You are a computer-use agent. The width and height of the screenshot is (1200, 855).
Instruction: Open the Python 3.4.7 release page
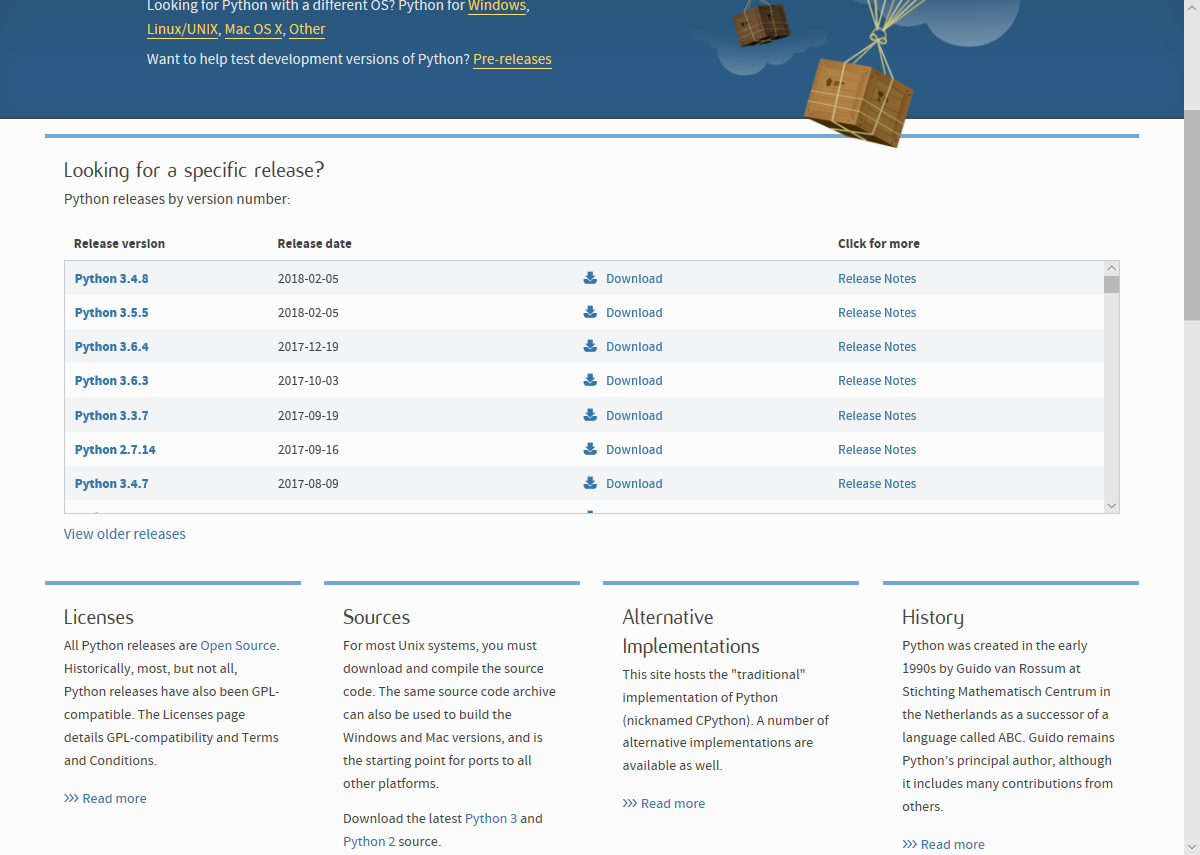112,484
